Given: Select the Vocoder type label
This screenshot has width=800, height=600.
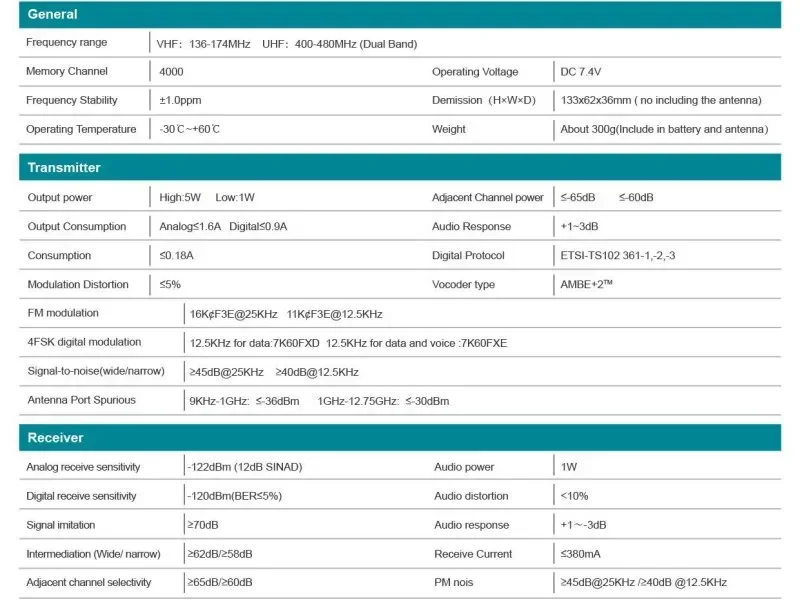Looking at the screenshot, I should click(463, 285).
